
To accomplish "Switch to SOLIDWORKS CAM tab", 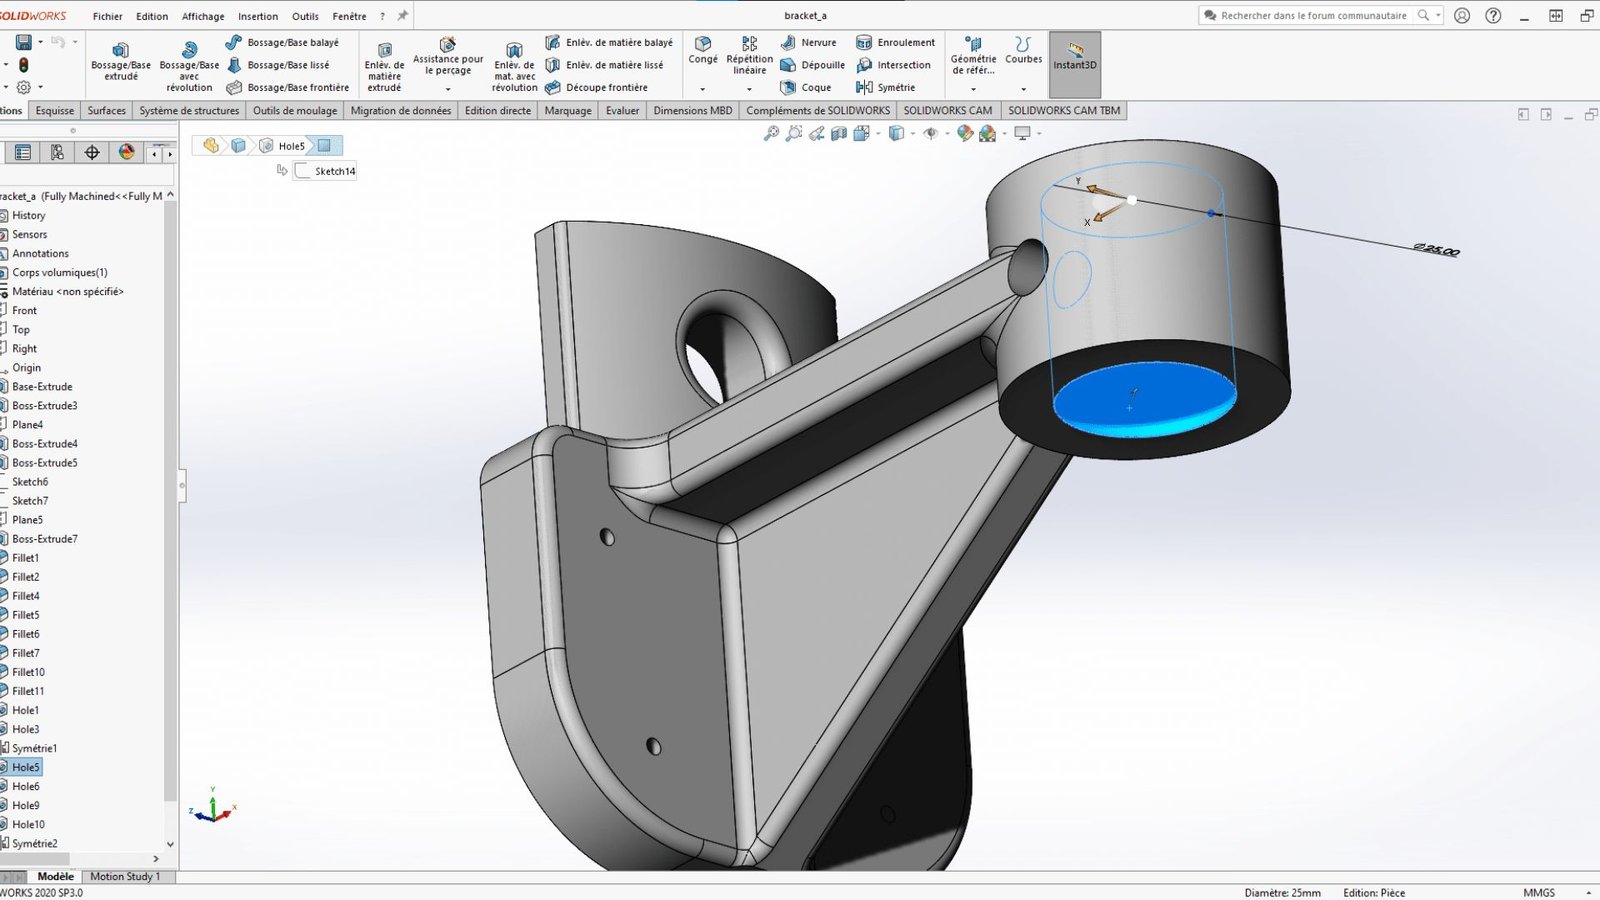I will coord(948,110).
